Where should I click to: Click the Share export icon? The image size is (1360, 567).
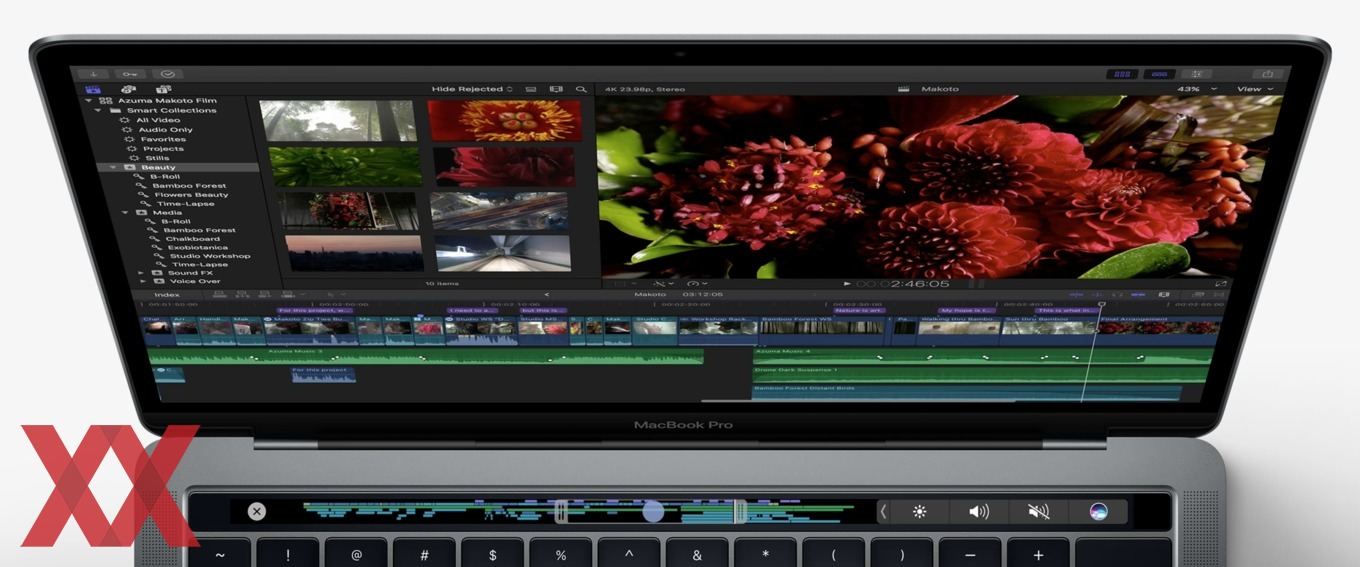coord(1268,74)
